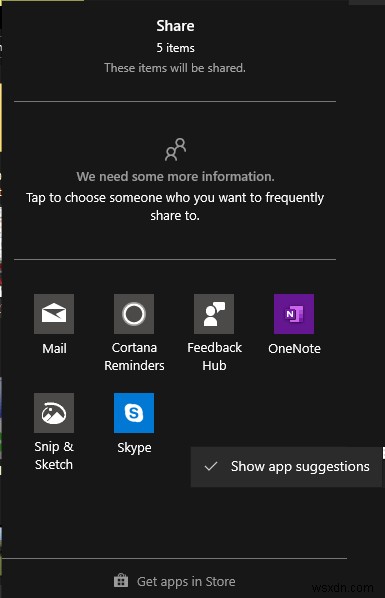Tap to choose someone to share with
The image size is (385, 598).
175,206
